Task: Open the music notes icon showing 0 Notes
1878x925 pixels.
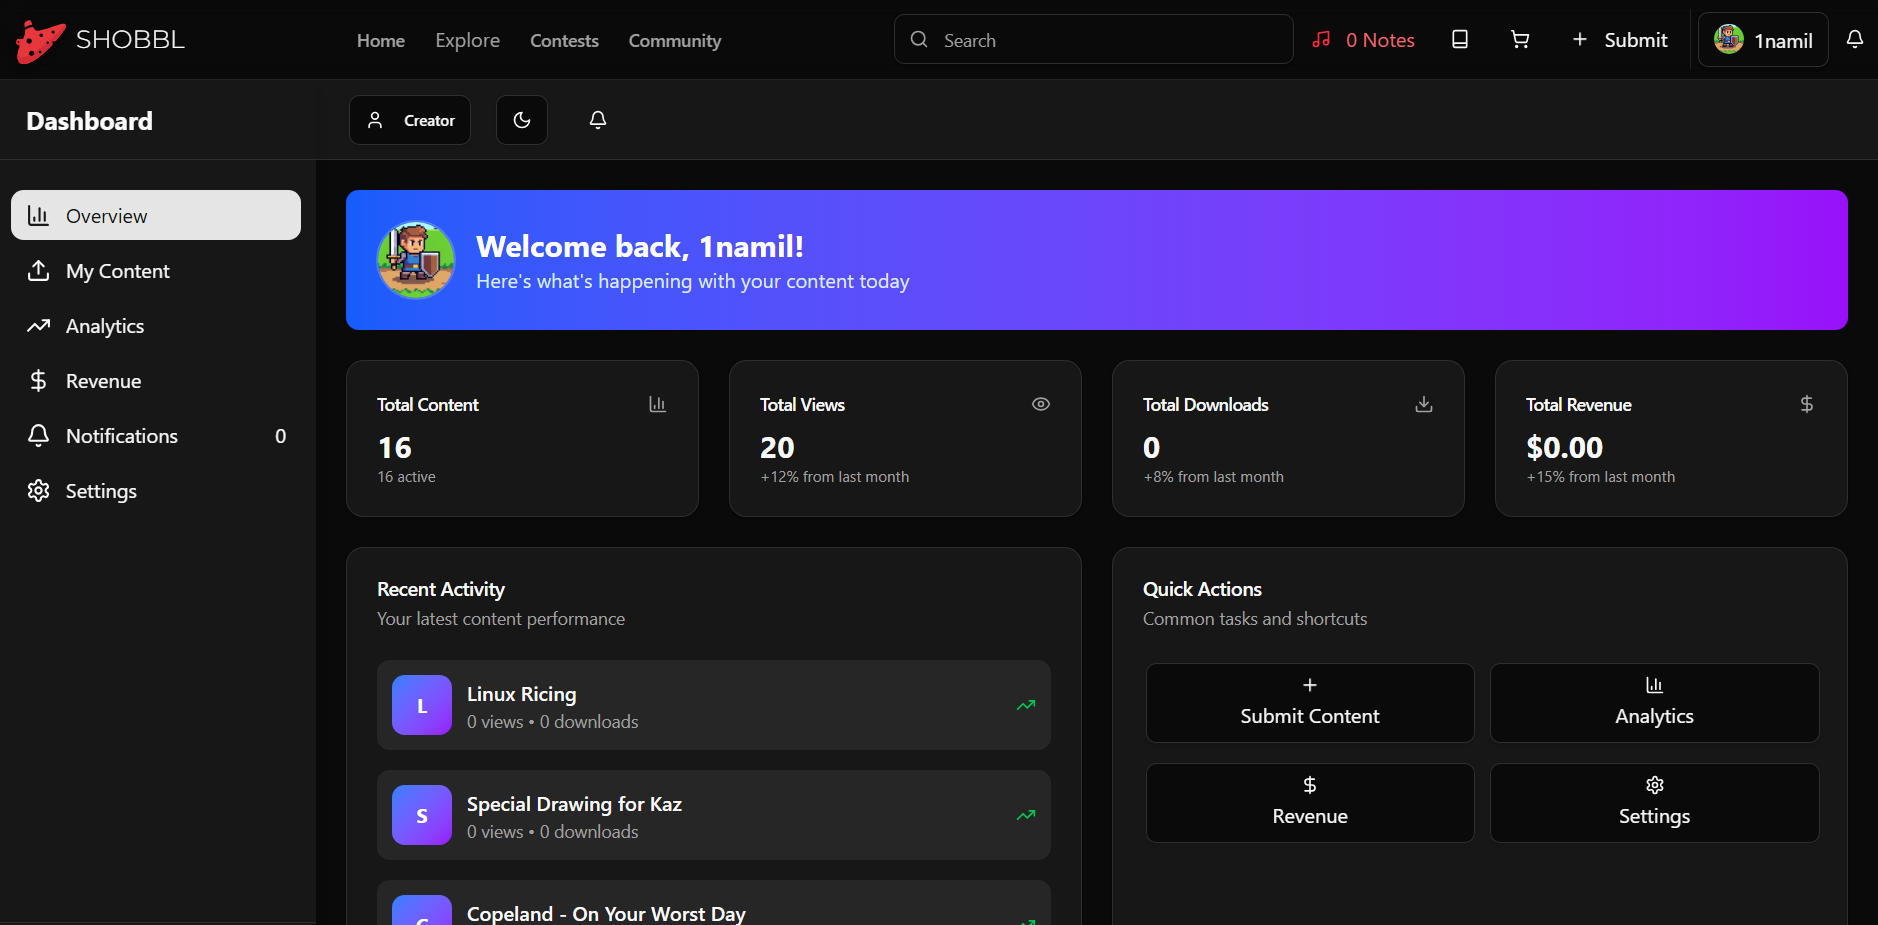Action: pos(1322,39)
